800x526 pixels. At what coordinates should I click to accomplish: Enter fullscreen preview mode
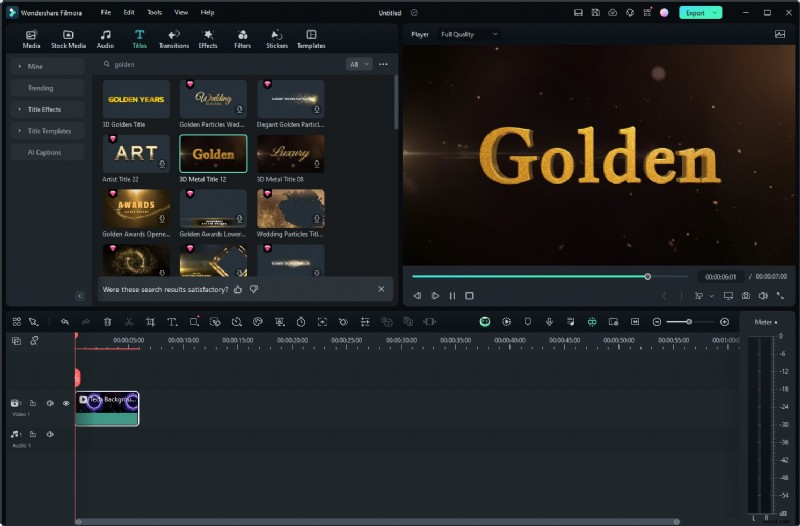pyautogui.click(x=780, y=296)
